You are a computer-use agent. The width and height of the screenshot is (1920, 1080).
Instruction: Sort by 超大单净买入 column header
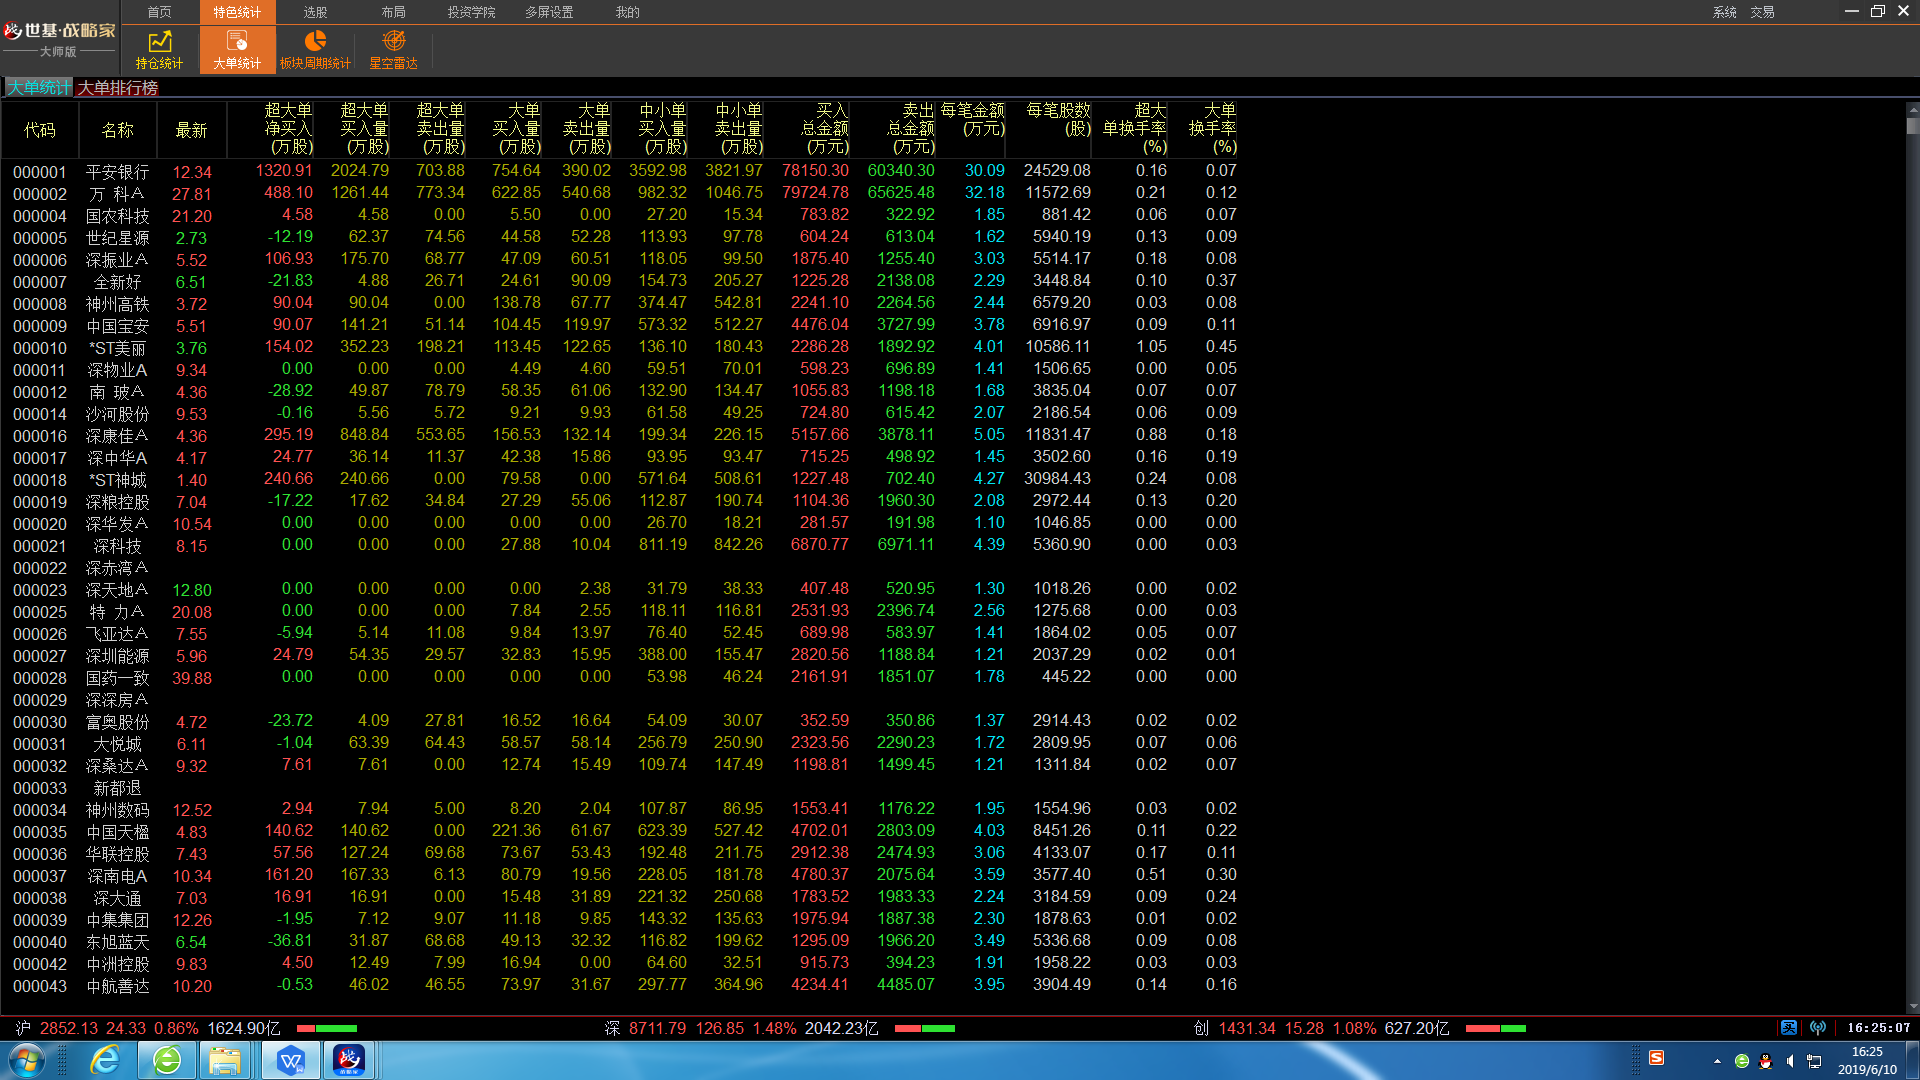click(288, 128)
